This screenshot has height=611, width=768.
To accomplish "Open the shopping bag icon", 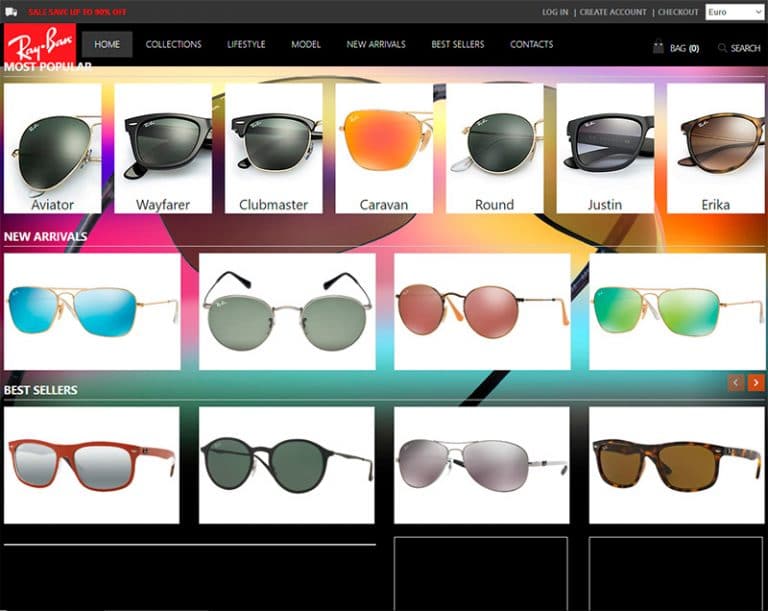I will (x=658, y=47).
